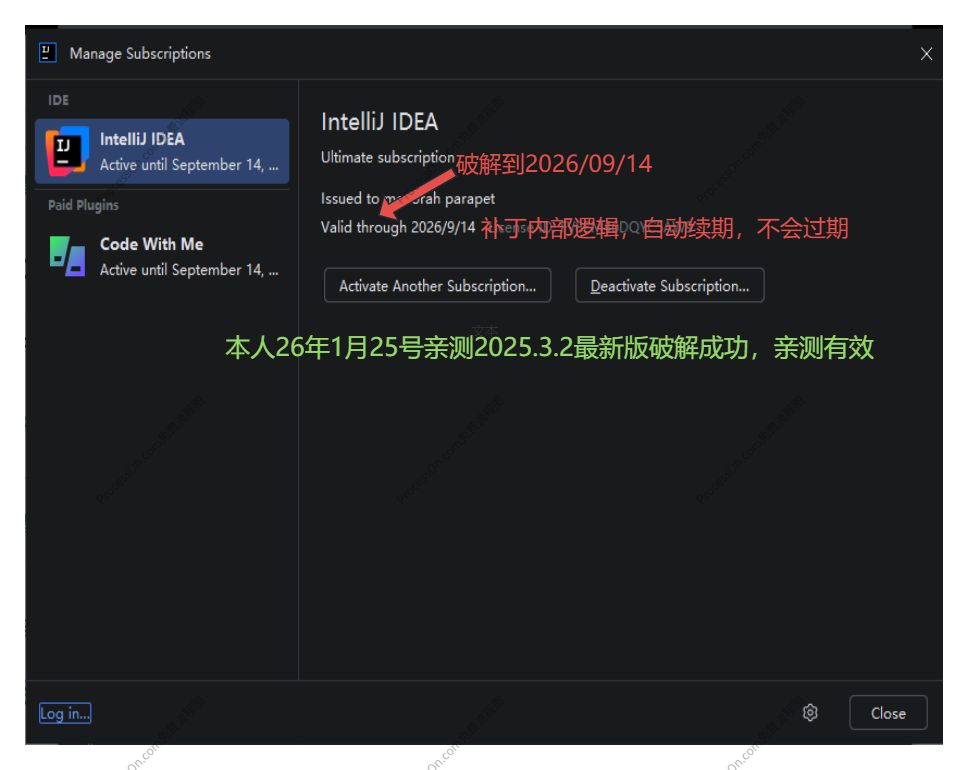
Task: Click Active until status under IntelliJ IDEA
Action: (188, 165)
